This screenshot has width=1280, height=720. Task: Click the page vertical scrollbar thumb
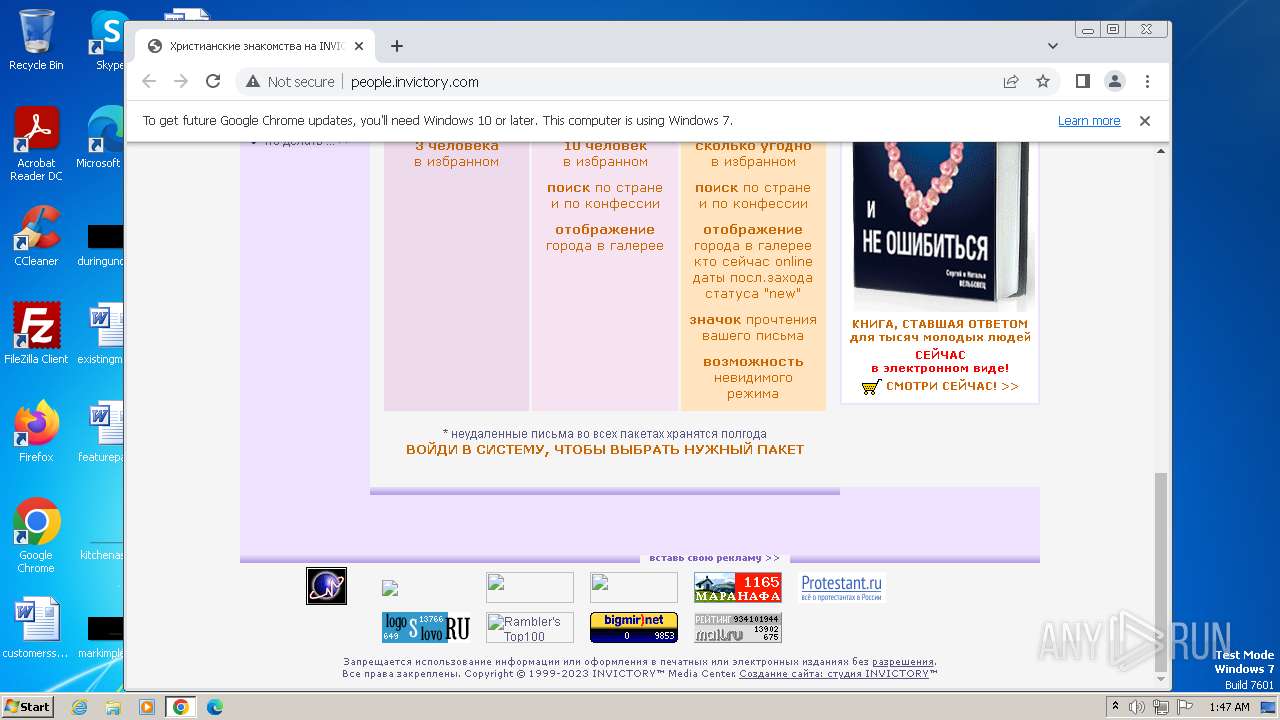[1161, 570]
